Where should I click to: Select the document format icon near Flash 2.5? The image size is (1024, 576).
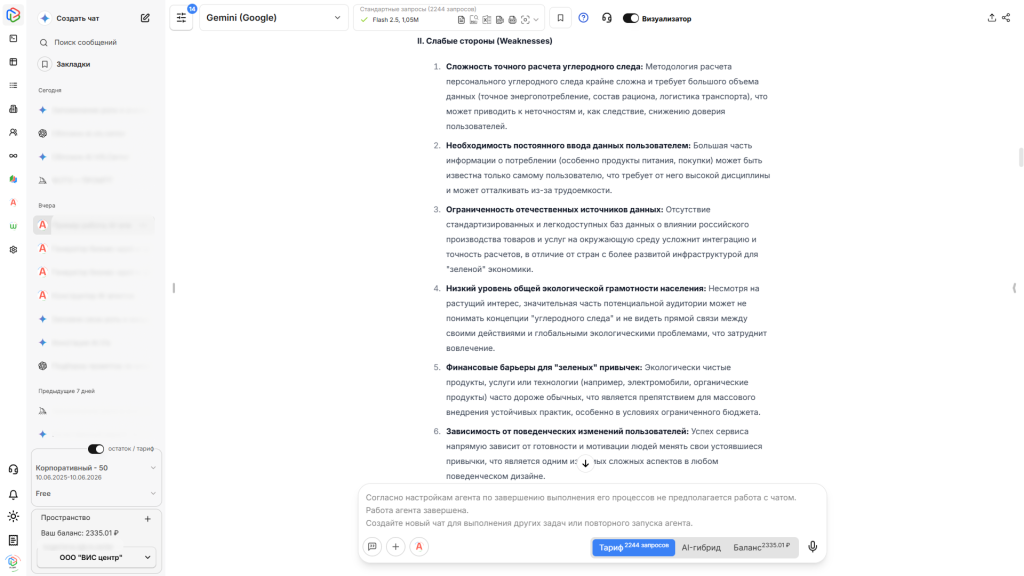pos(462,17)
